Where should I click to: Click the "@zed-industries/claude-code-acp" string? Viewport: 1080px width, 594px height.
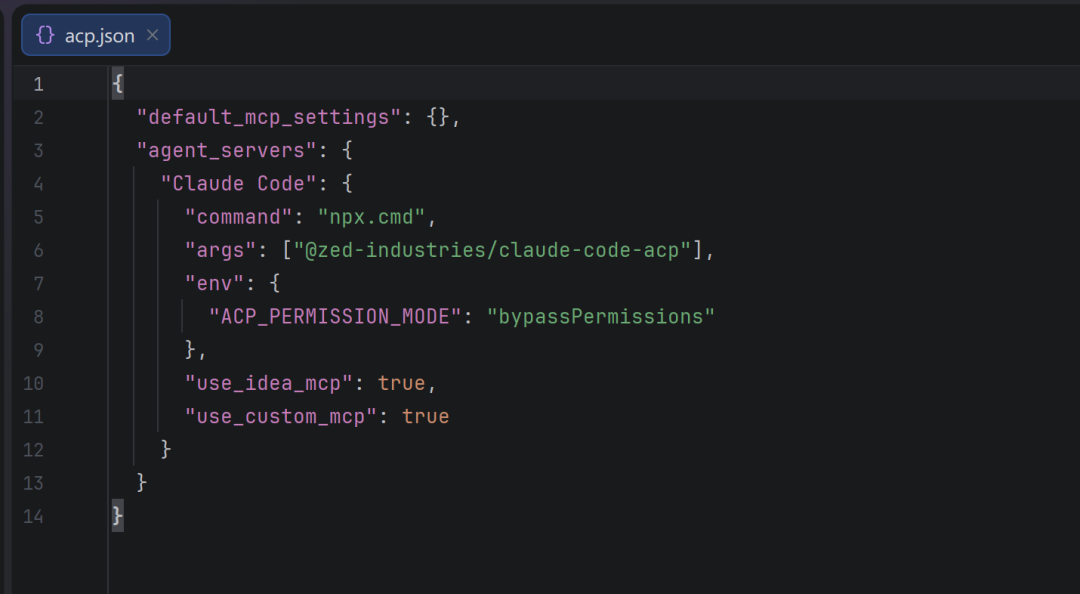click(492, 250)
